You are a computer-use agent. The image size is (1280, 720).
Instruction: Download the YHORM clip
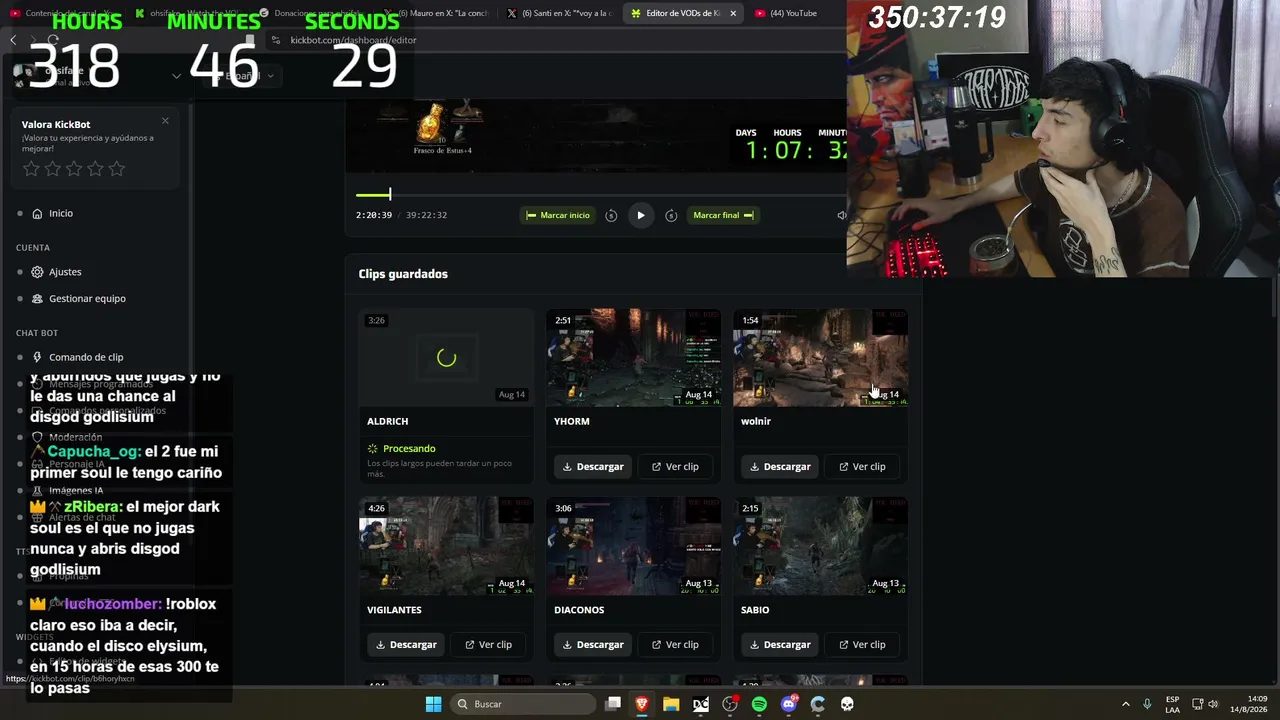(x=593, y=466)
